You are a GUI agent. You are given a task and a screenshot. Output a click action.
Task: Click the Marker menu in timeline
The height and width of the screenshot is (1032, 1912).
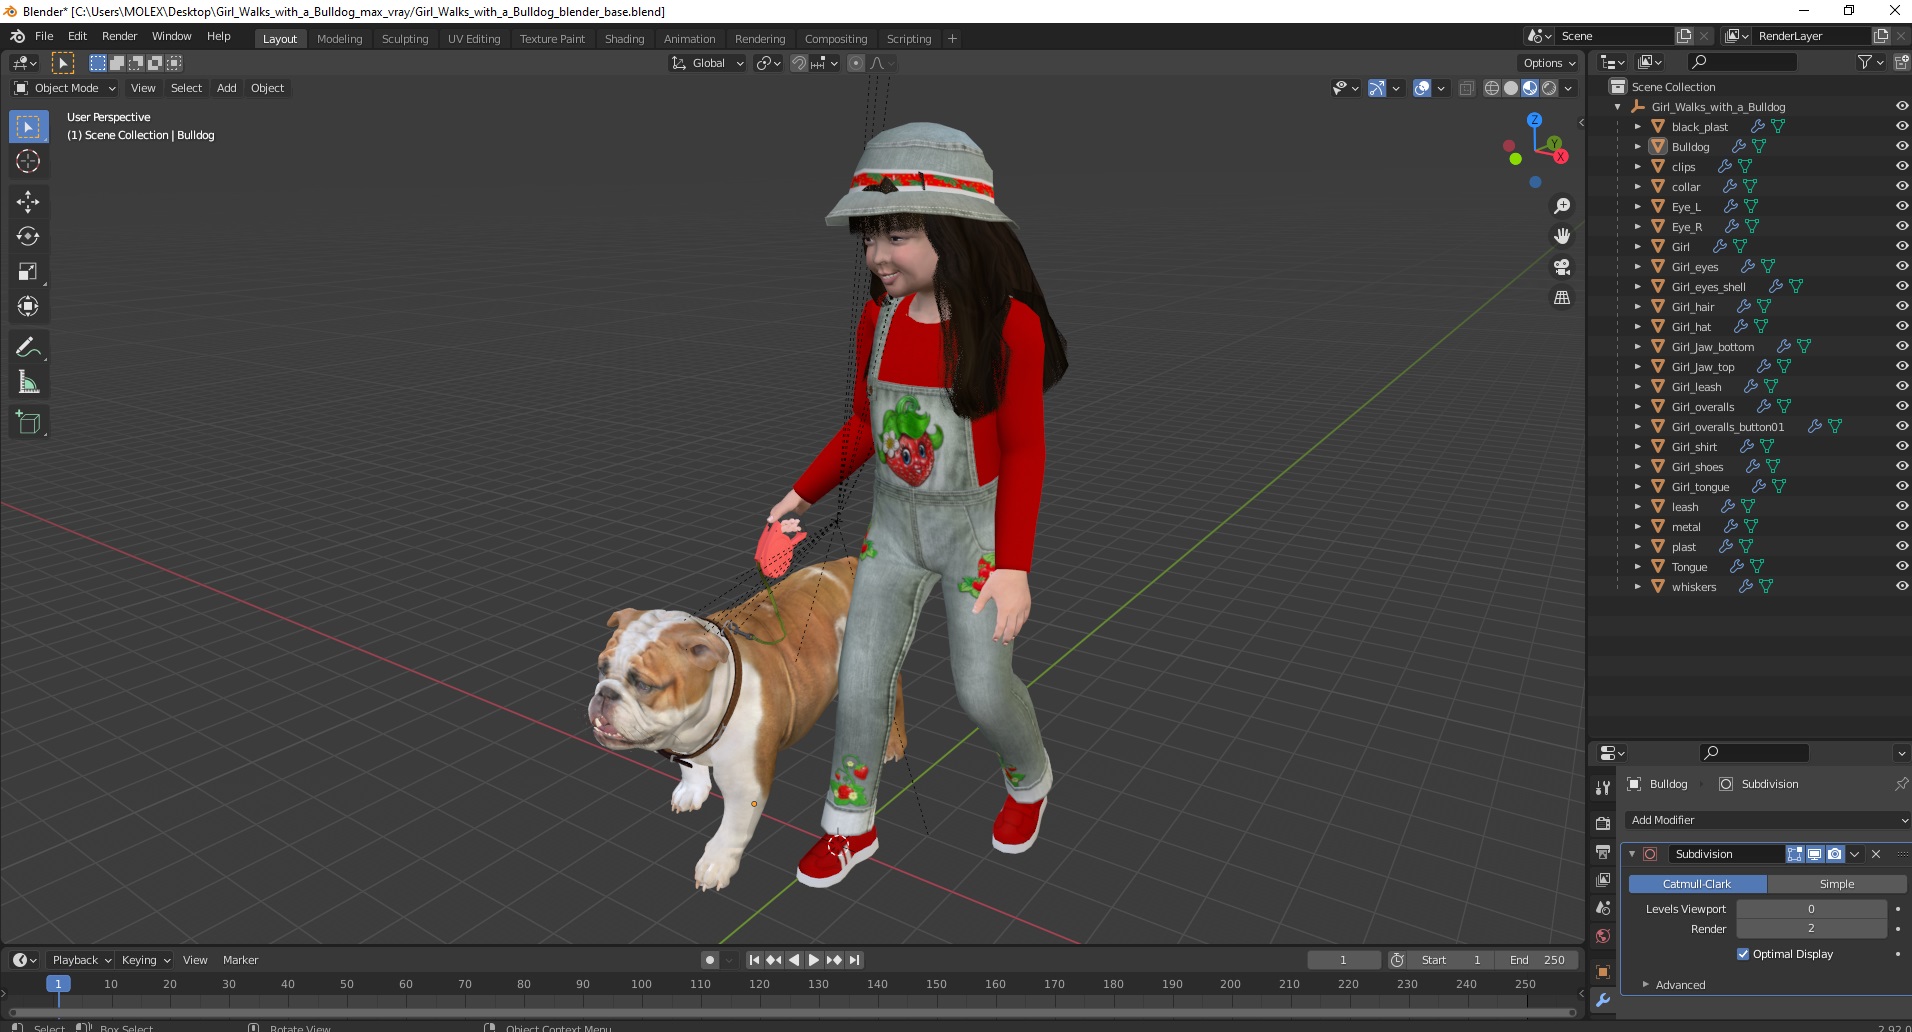[x=240, y=960]
